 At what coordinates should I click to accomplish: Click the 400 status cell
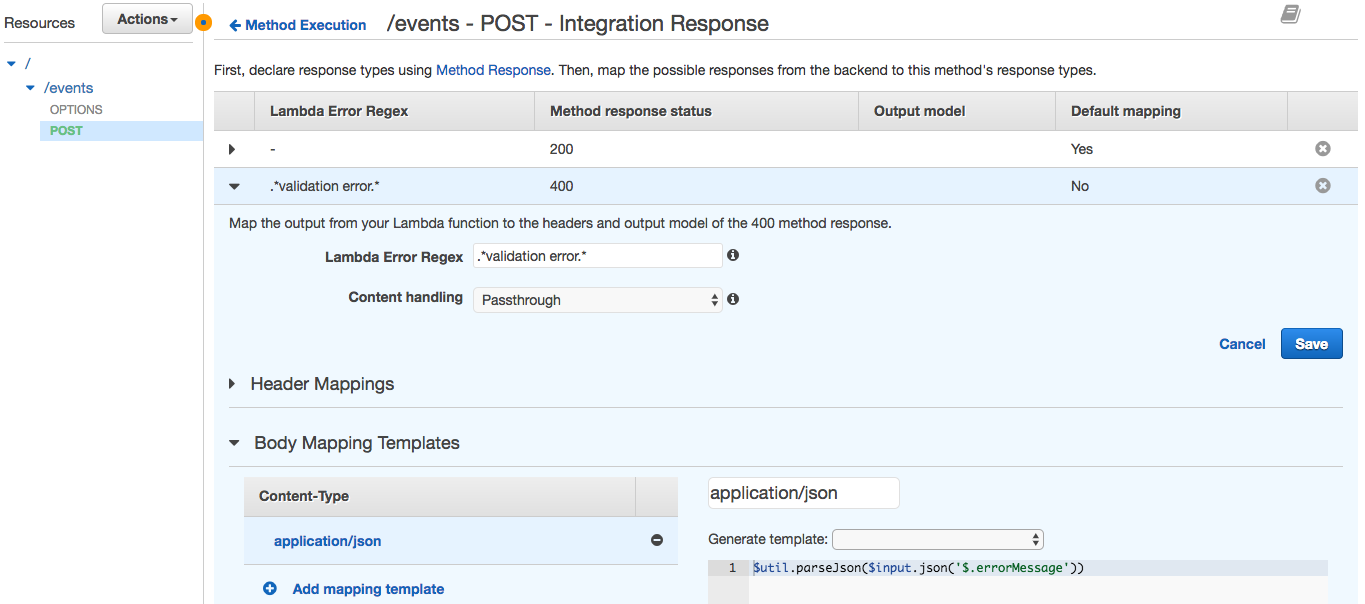562,186
